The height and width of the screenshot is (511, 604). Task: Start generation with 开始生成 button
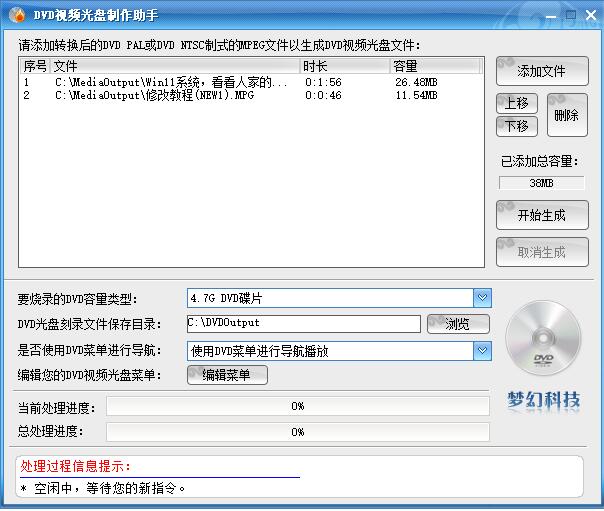(x=541, y=215)
